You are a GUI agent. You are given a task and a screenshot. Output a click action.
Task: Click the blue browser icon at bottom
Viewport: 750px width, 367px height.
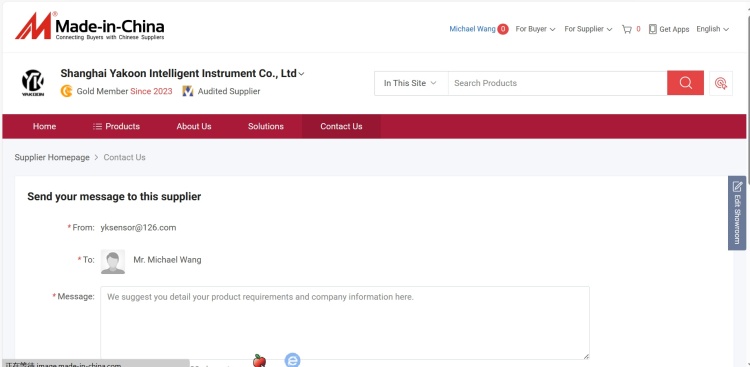click(292, 360)
